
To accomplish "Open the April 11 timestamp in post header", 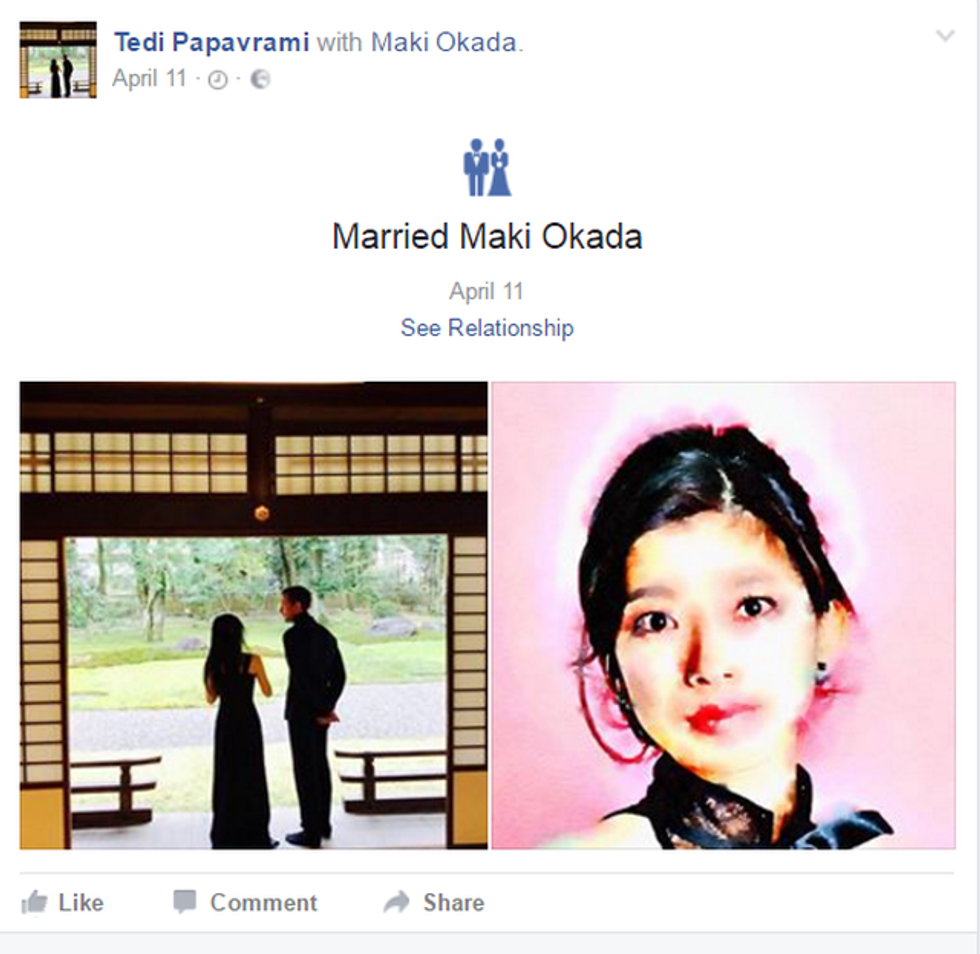I will click(x=150, y=79).
